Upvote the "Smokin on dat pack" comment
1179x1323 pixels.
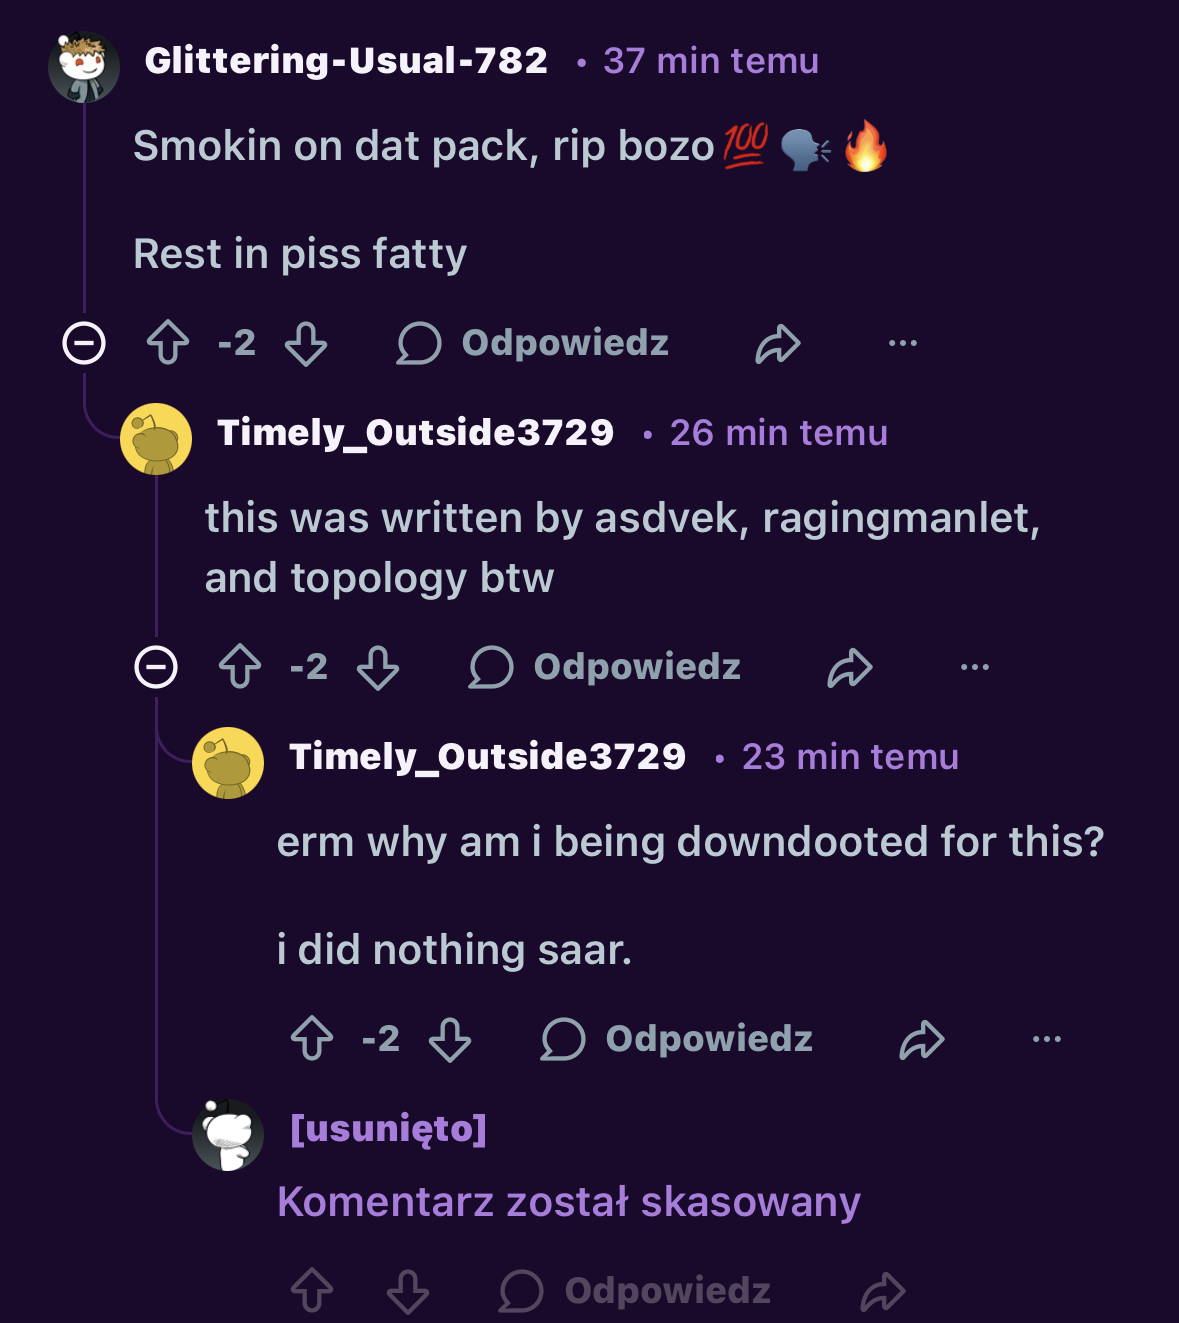(x=170, y=344)
